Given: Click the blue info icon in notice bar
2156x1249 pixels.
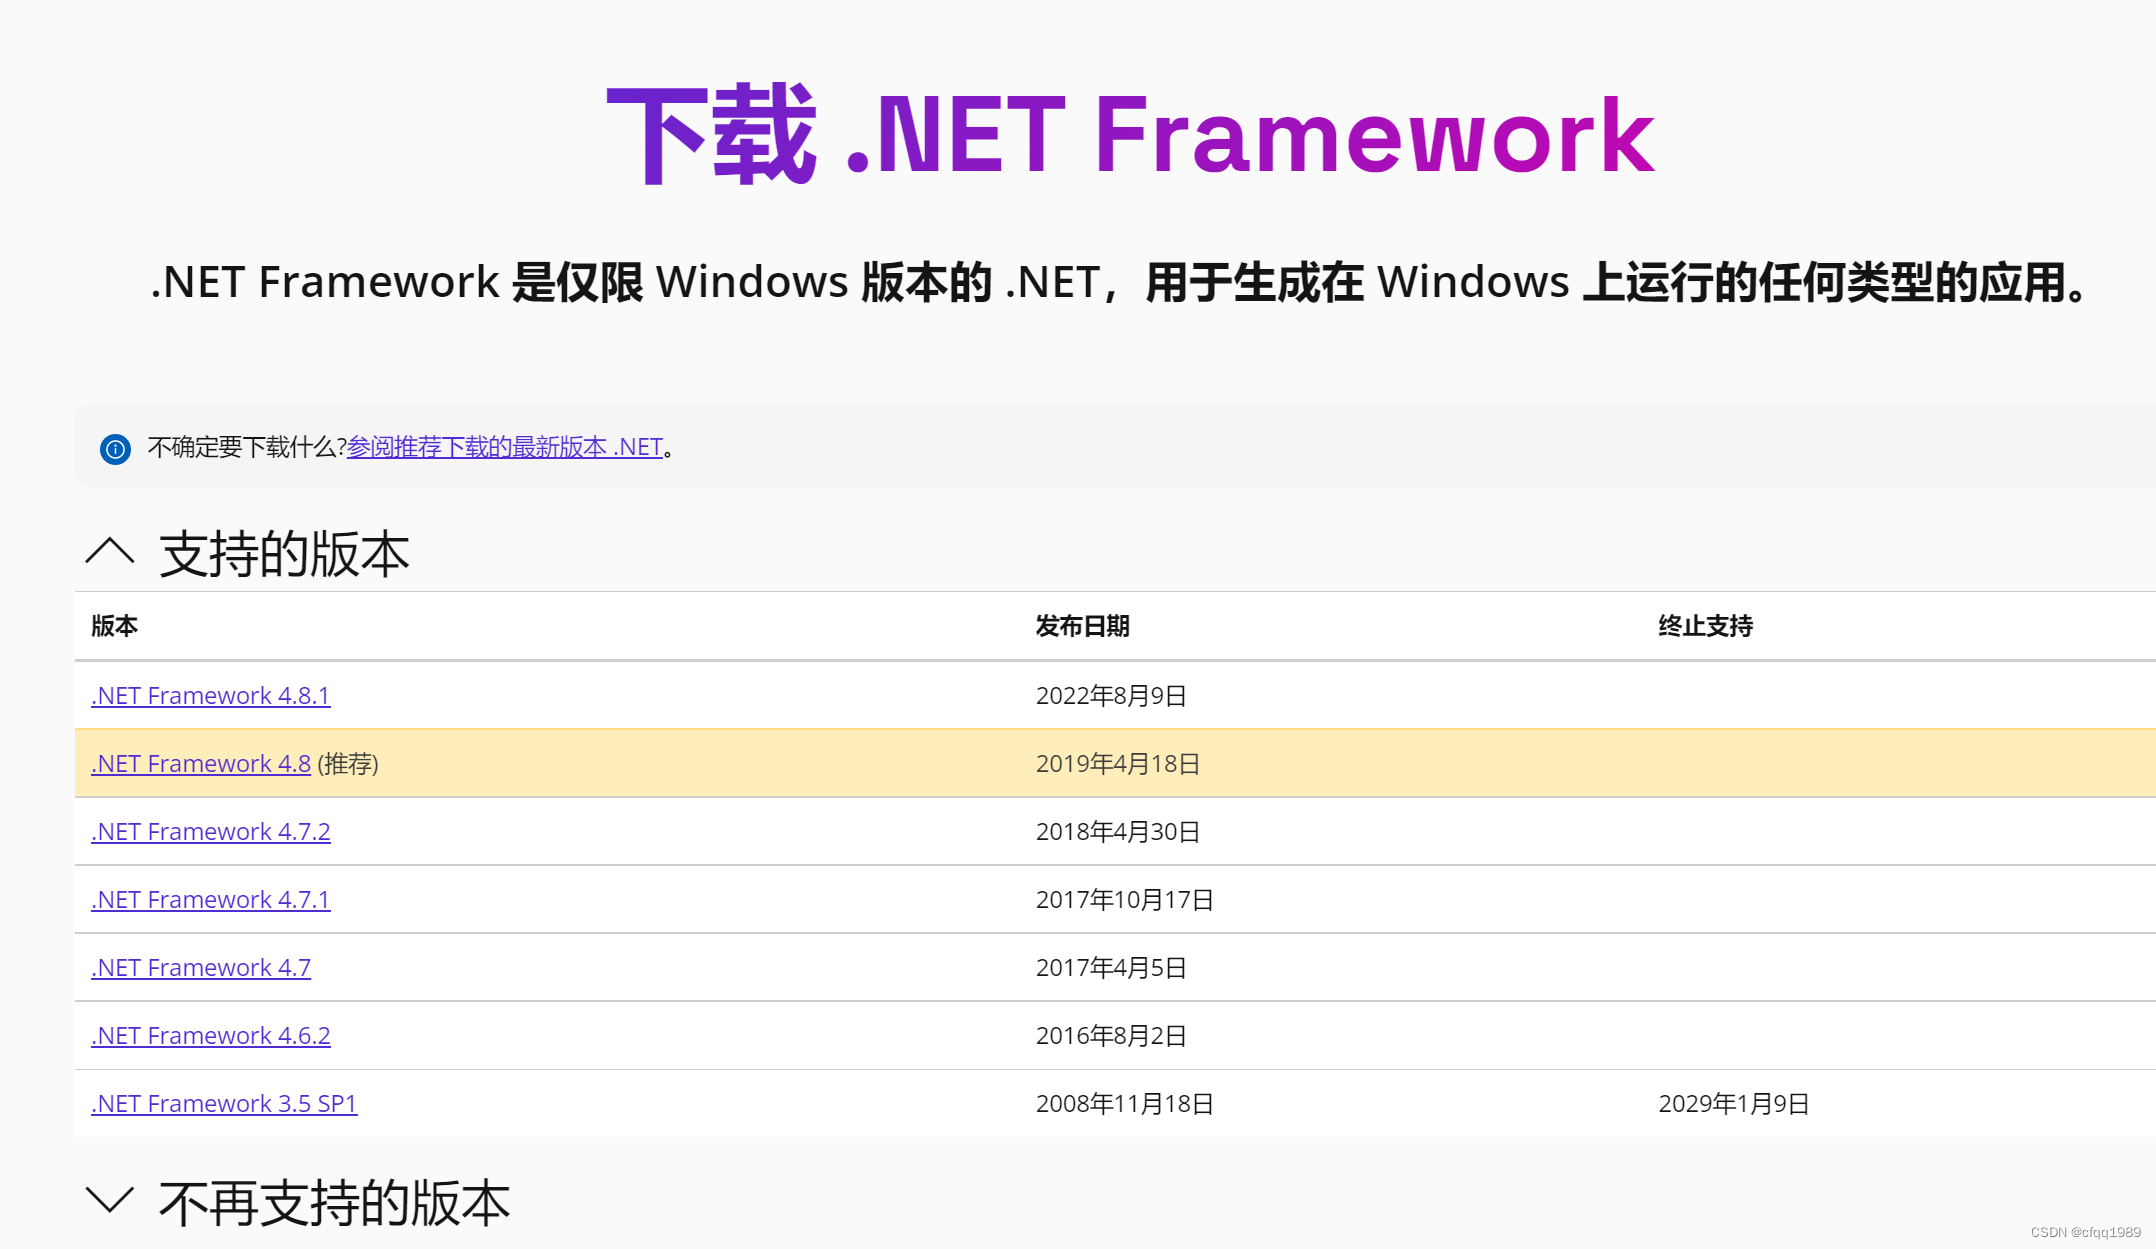Looking at the screenshot, I should click(x=115, y=448).
